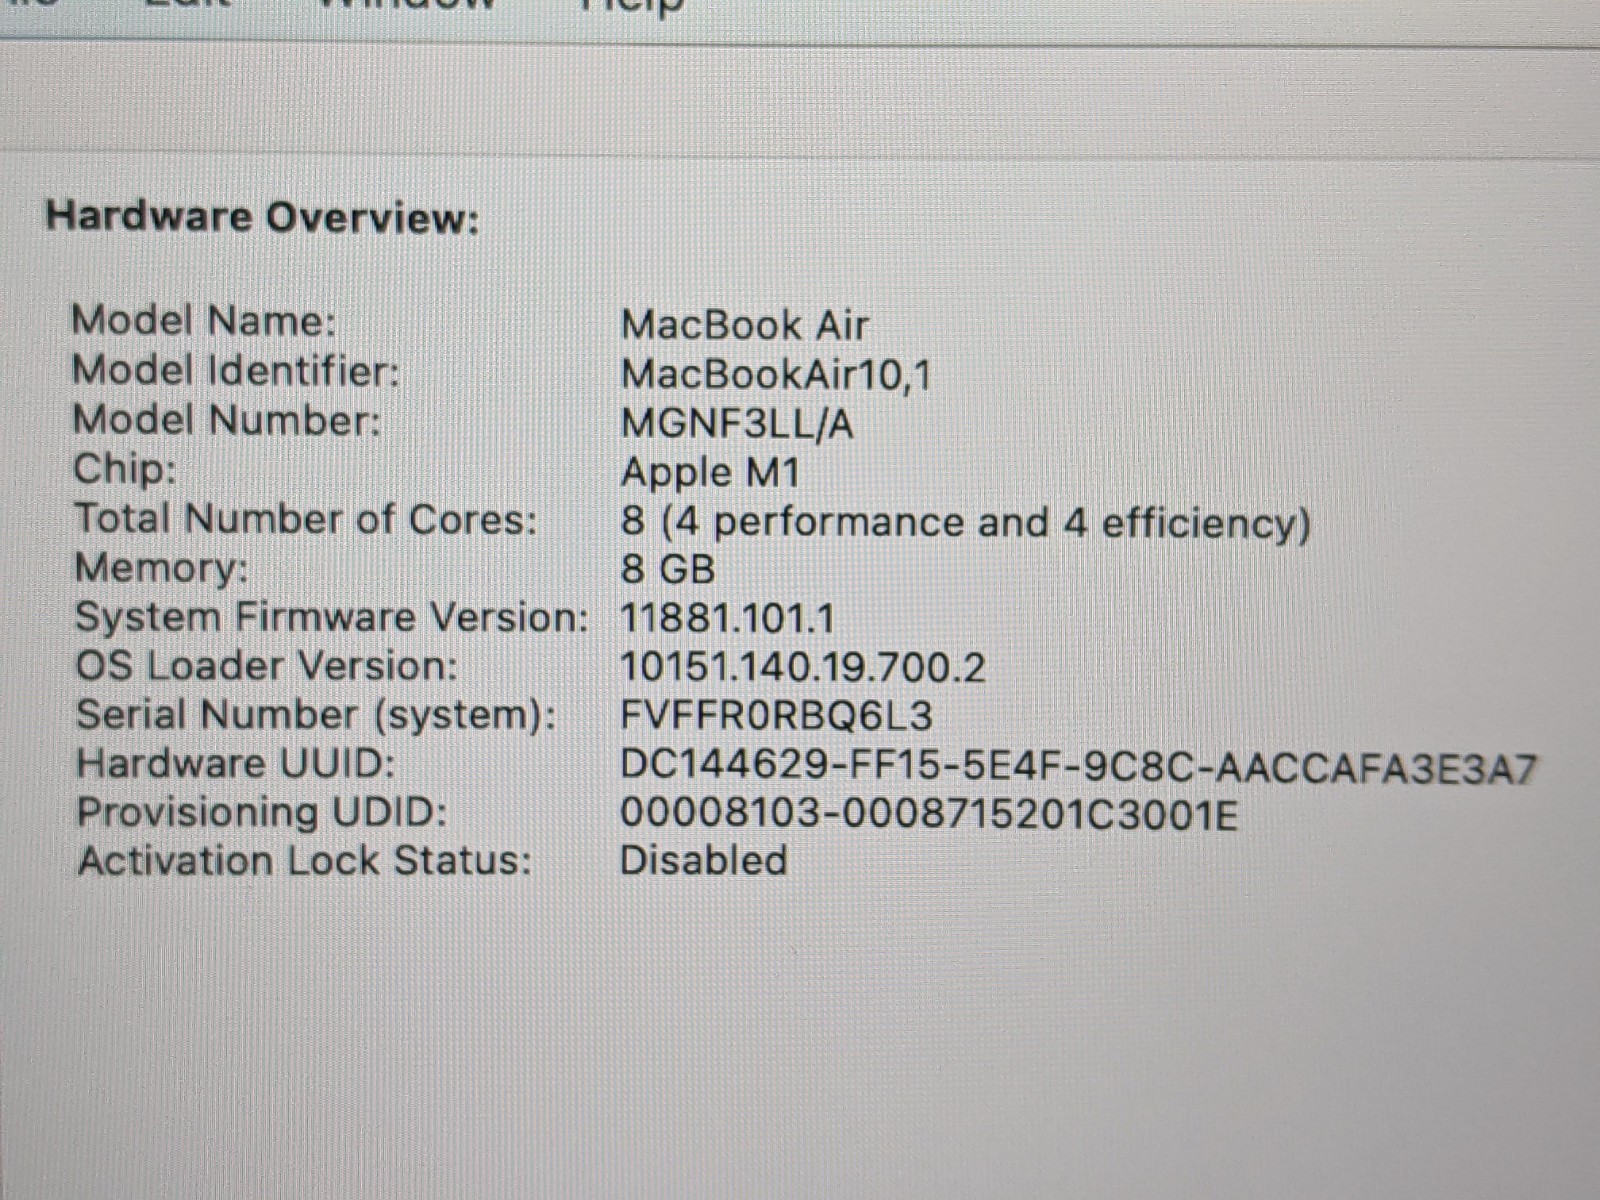Select the "OS Loader Version:" label
The height and width of the screenshot is (1200, 1600).
click(267, 666)
